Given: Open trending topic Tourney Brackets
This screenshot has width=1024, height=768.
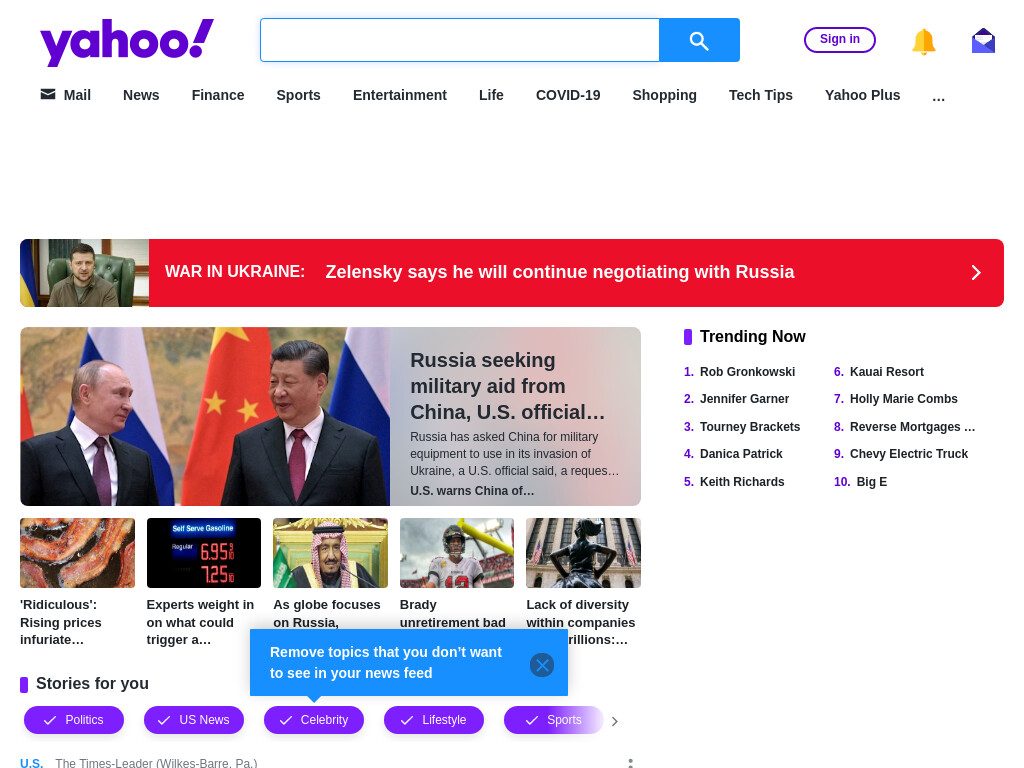Looking at the screenshot, I should pos(750,426).
